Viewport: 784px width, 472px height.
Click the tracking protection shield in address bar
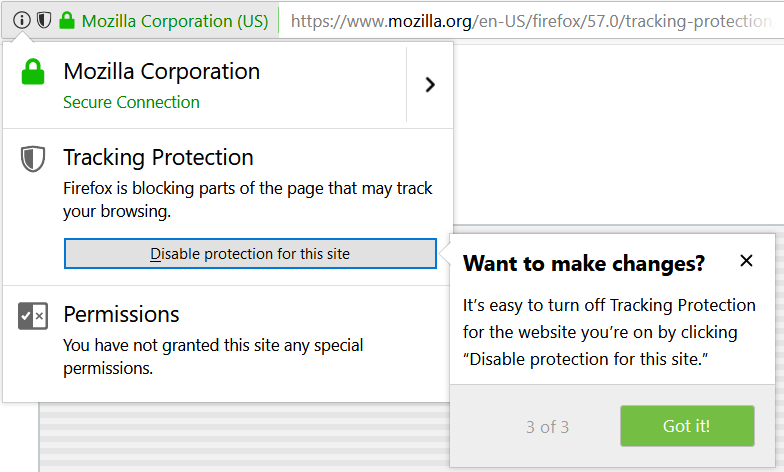[43, 20]
